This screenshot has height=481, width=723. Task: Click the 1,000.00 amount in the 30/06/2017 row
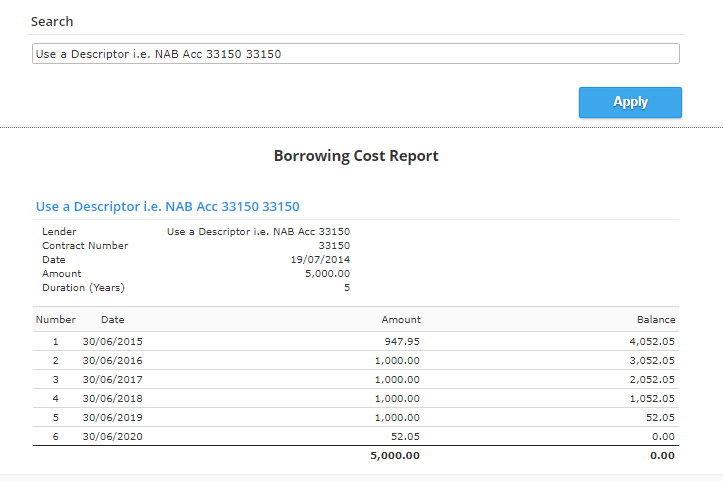(x=397, y=379)
